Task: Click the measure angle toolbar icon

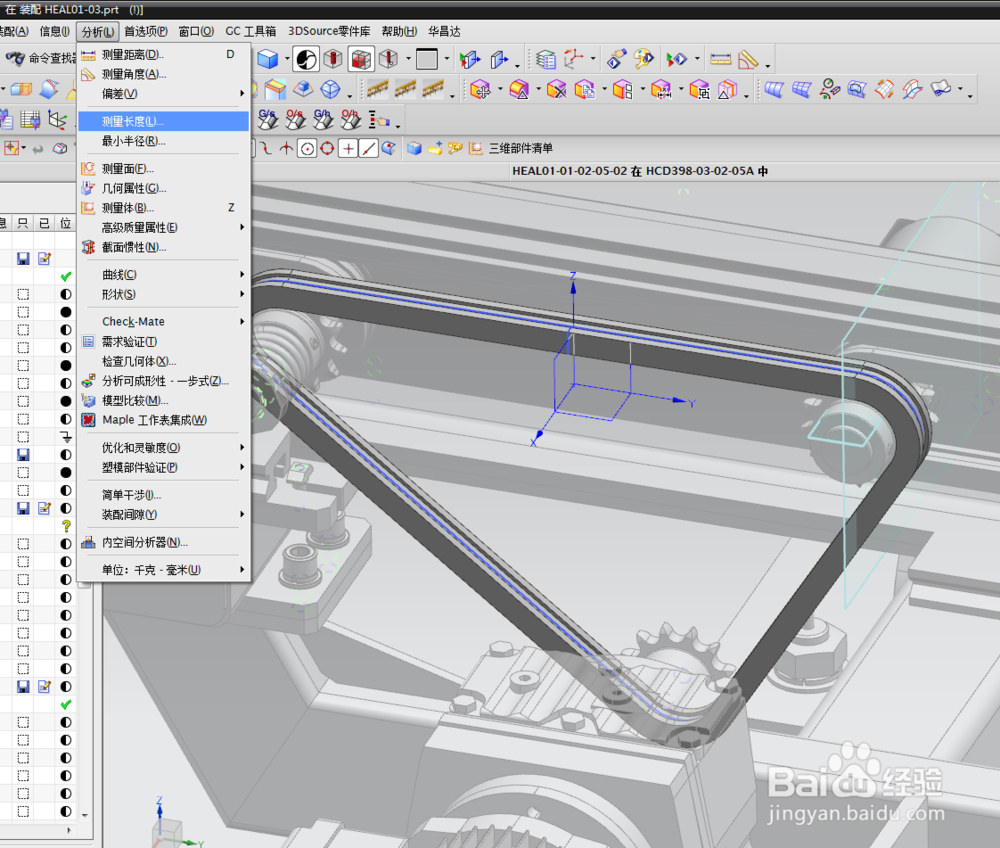Action: pos(747,59)
